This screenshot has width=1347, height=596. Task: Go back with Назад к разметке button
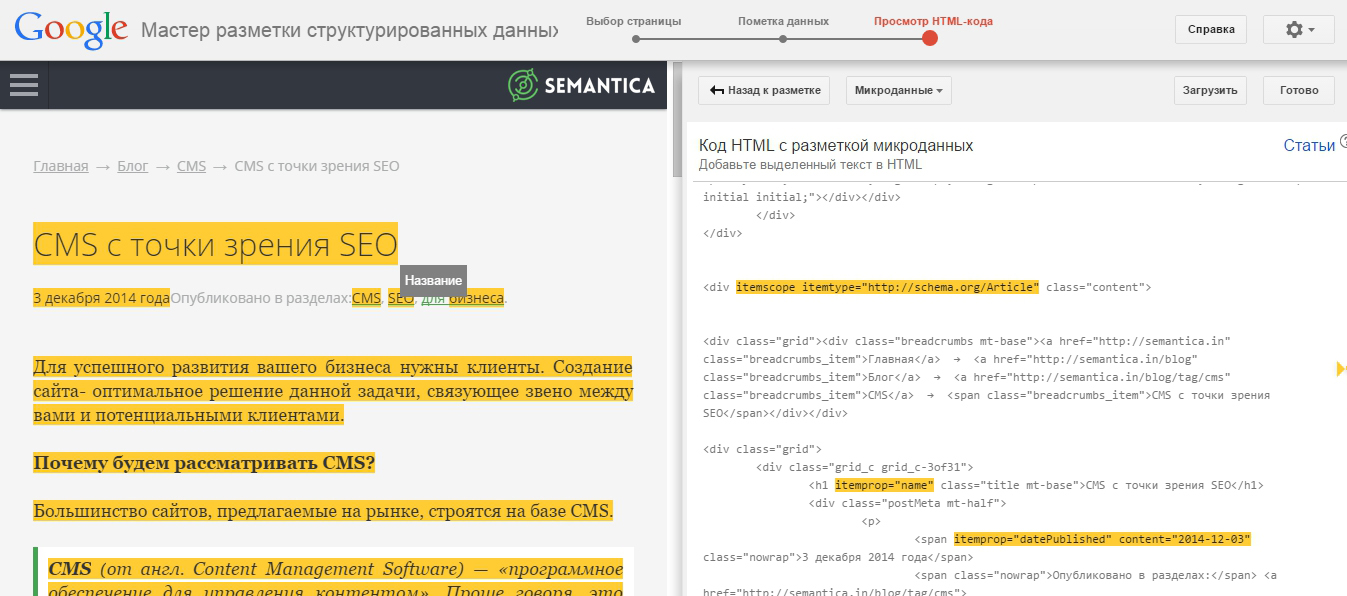tap(764, 90)
